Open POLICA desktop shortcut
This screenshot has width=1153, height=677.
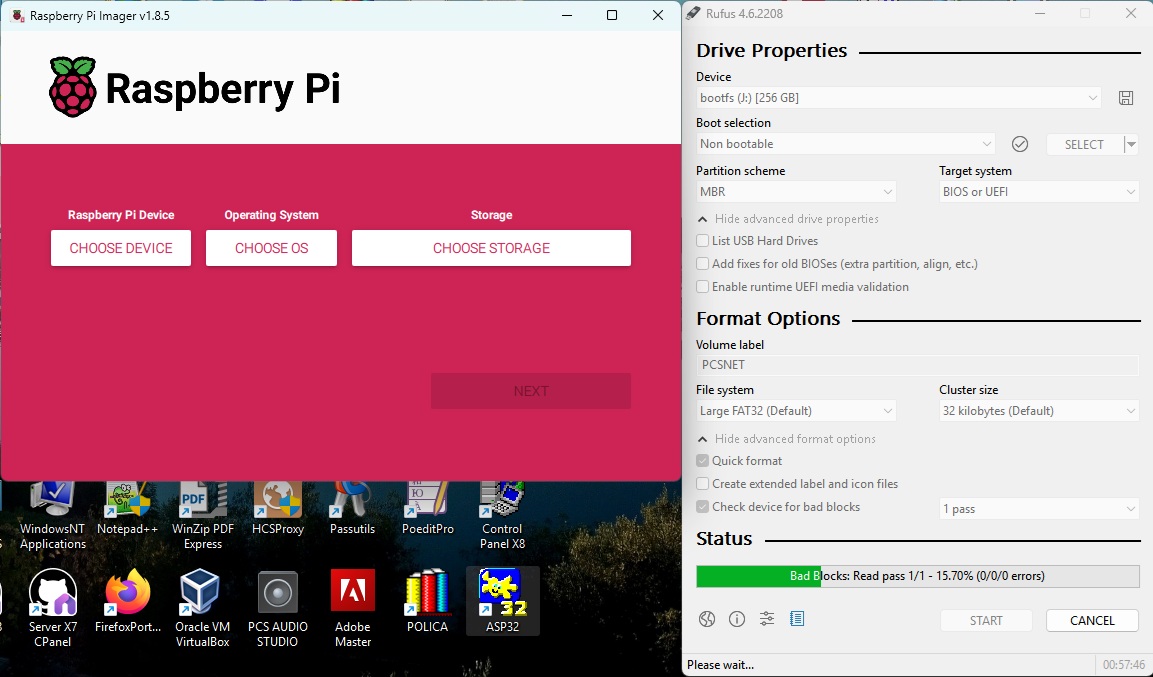point(427,601)
